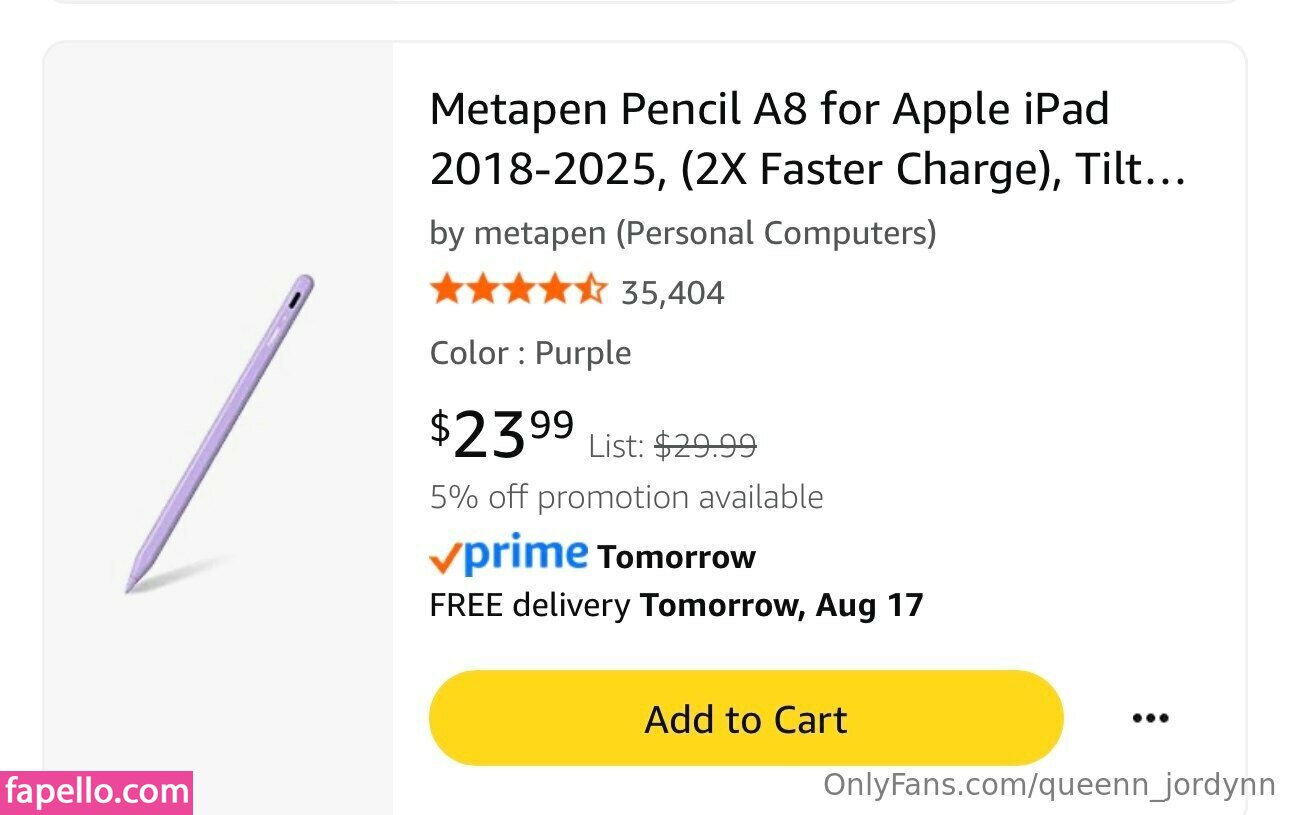The width and height of the screenshot is (1290, 815).
Task: Click the orange Prime checkmark
Action: tap(445, 559)
